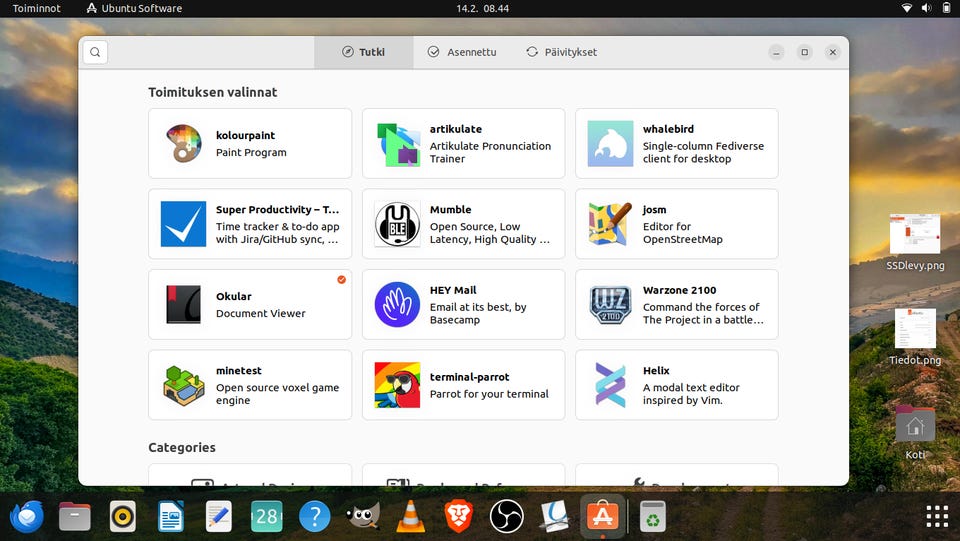The width and height of the screenshot is (960, 541).
Task: Launch OBS Studio from the dock
Action: click(x=506, y=517)
